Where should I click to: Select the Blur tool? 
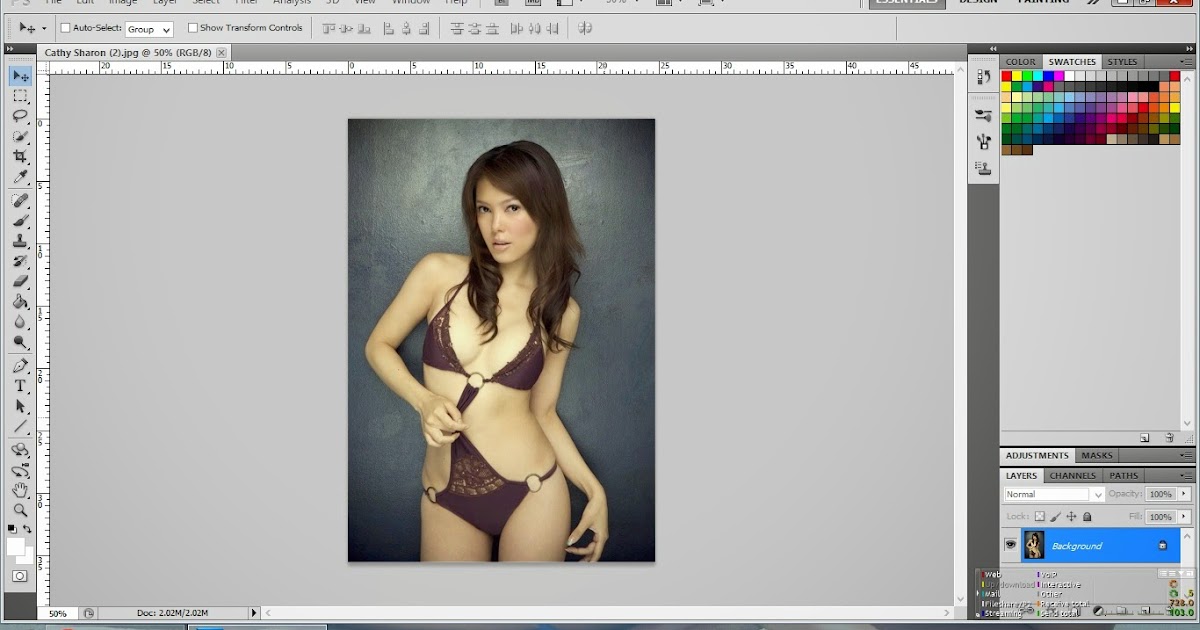pos(20,321)
